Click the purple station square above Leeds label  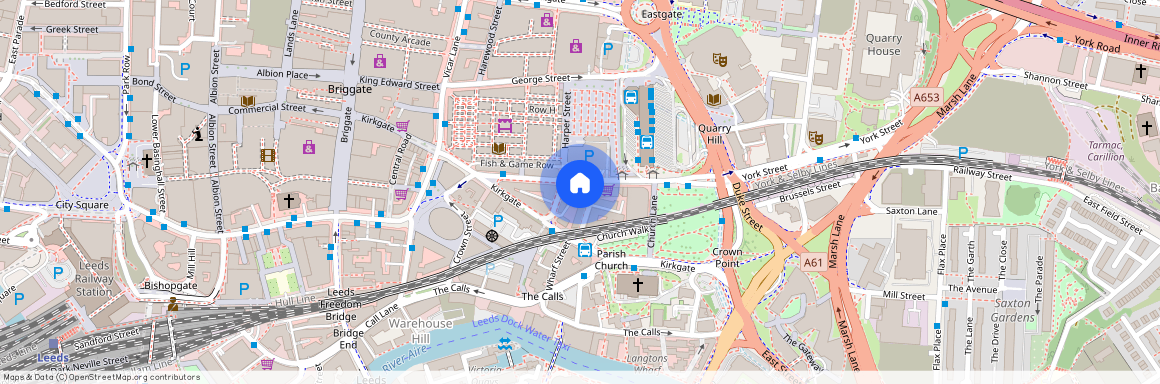click(53, 344)
